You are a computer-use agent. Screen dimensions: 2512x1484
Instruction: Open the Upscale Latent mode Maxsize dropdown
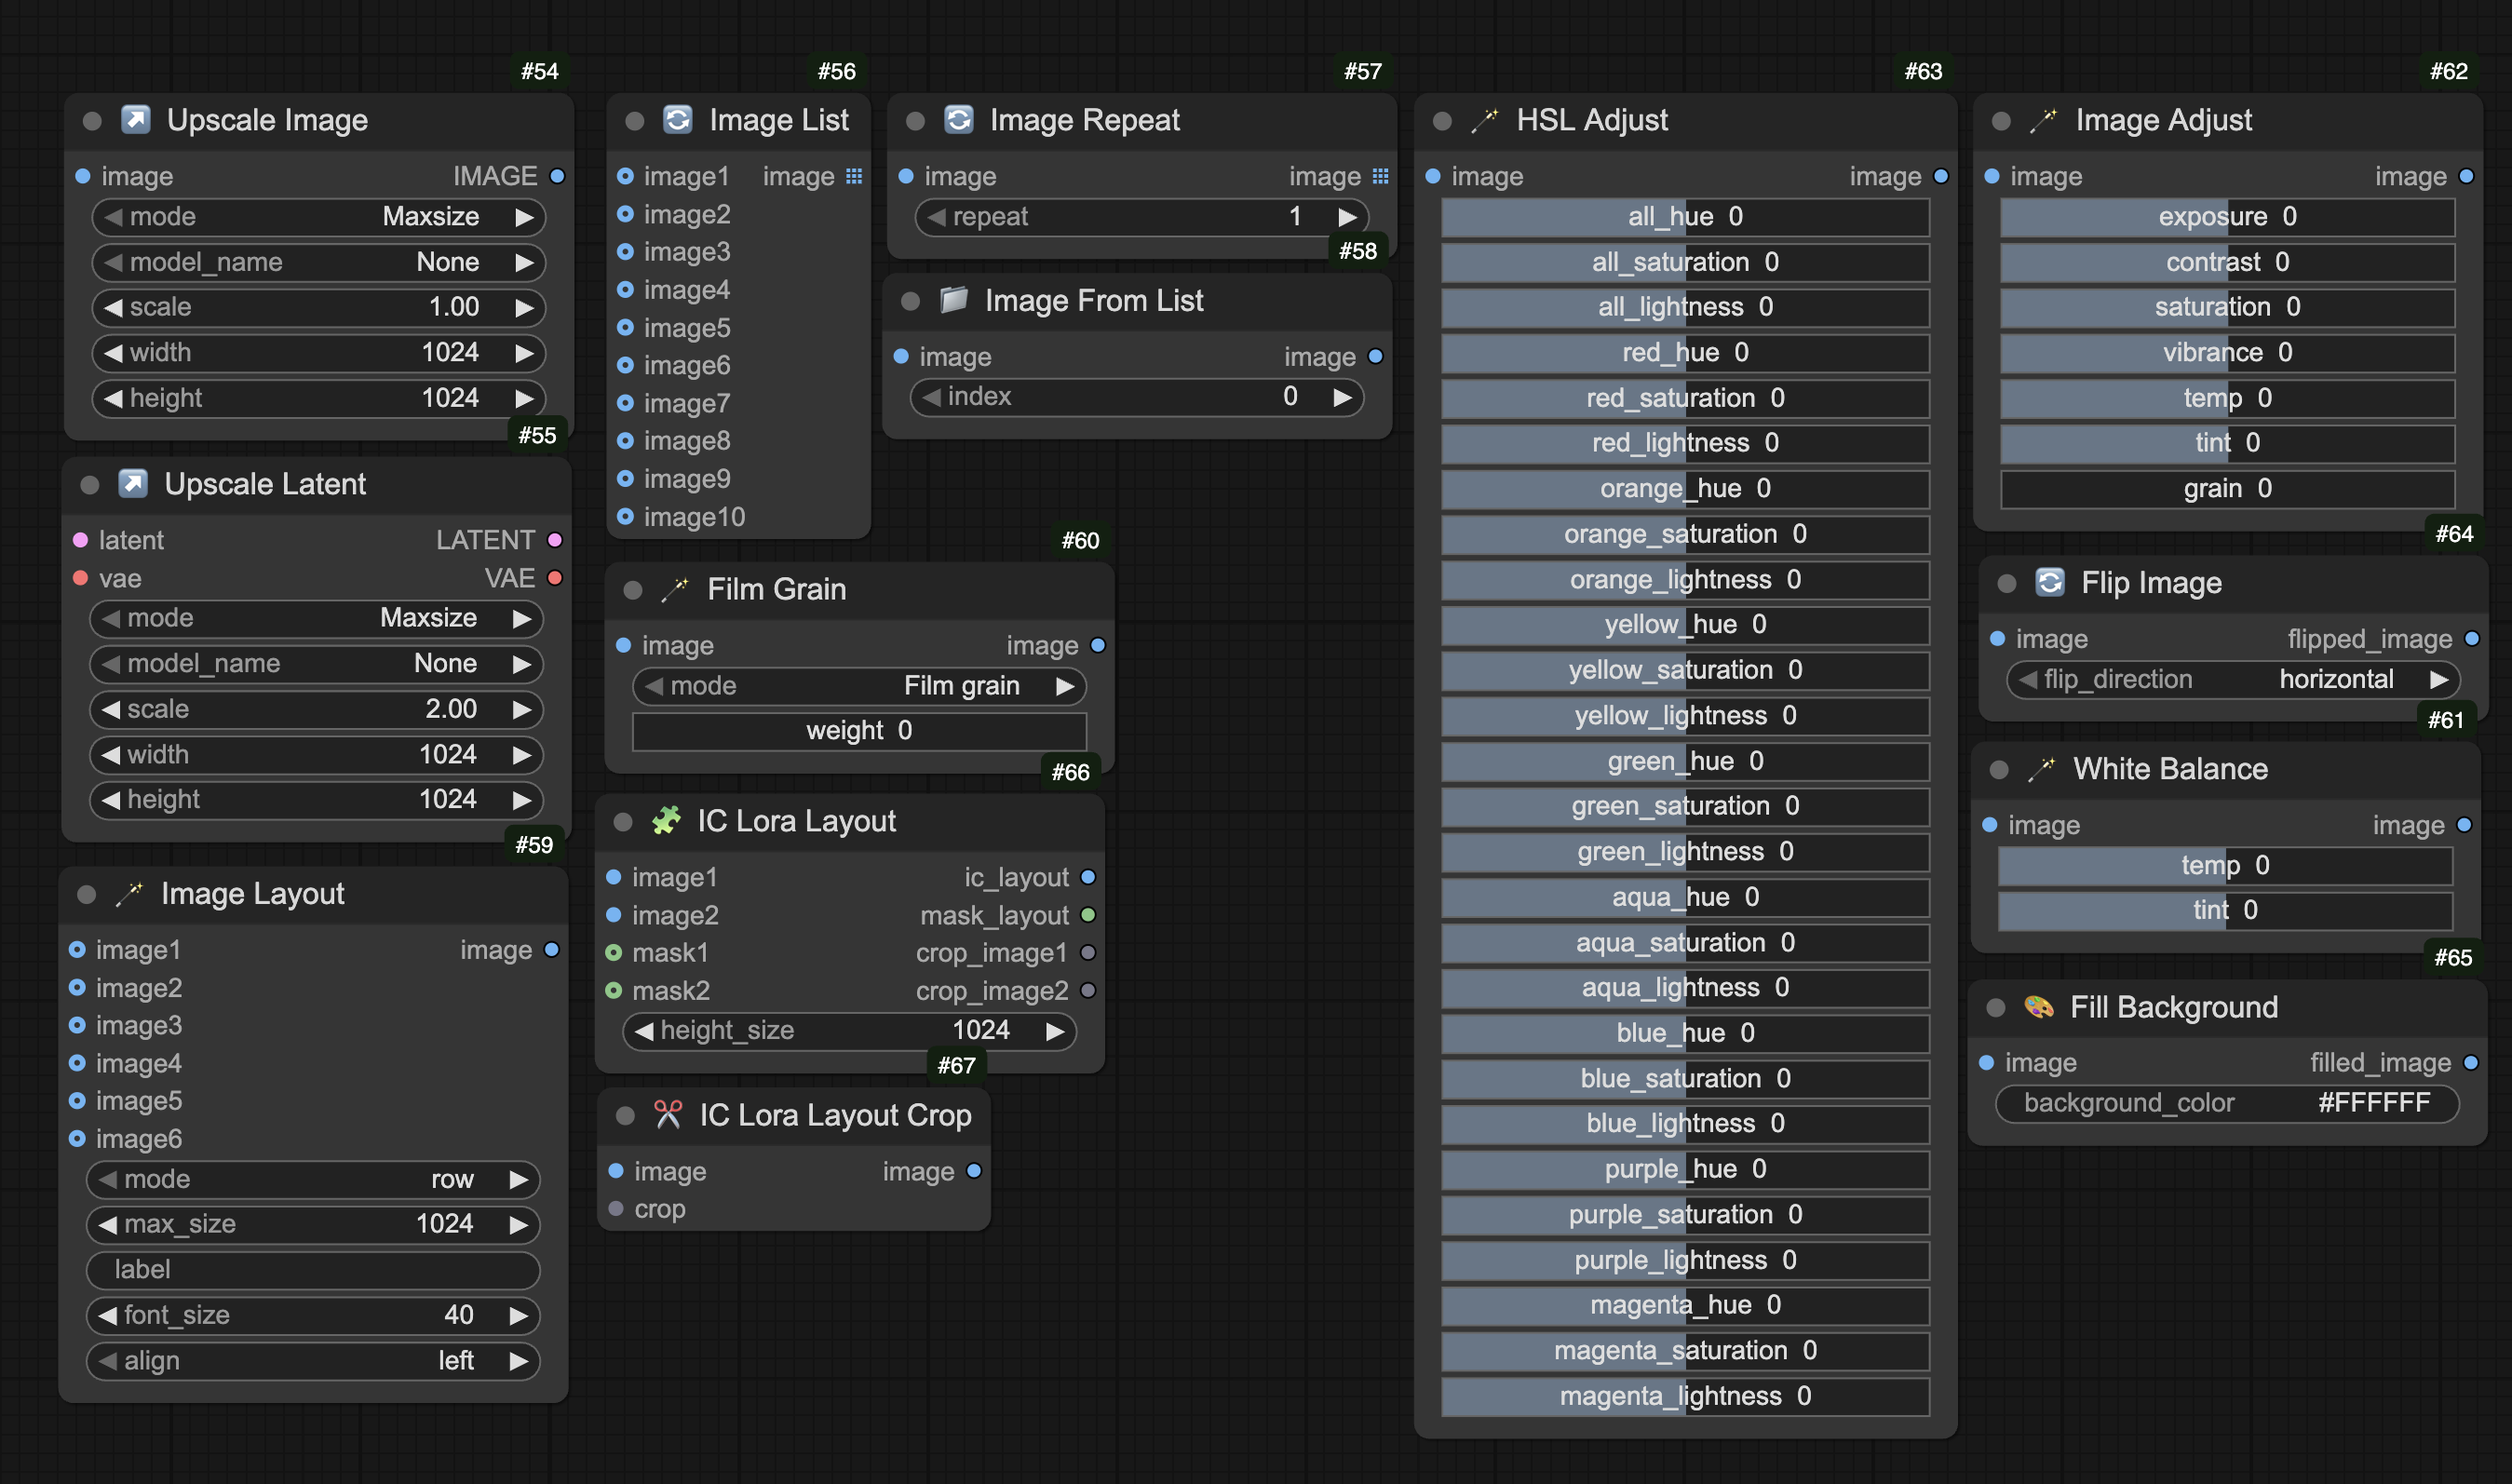pyautogui.click(x=316, y=618)
